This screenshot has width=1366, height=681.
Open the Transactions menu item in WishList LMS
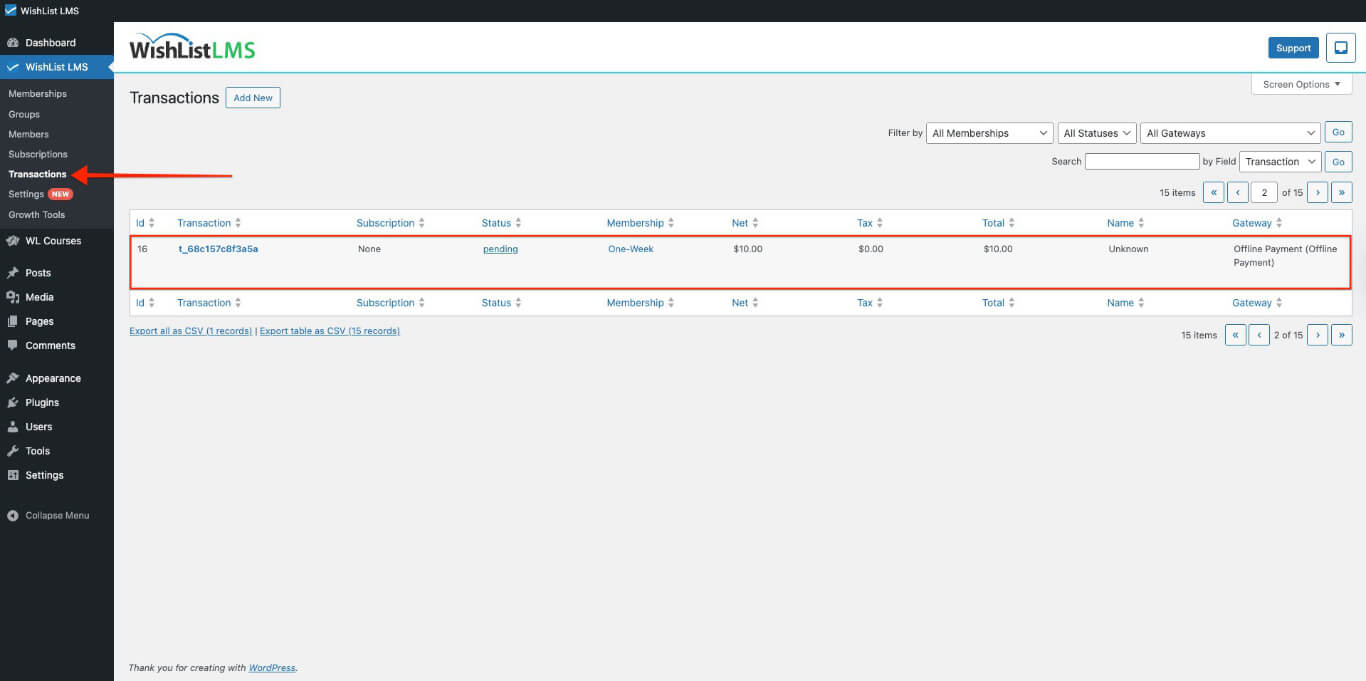pyautogui.click(x=38, y=173)
